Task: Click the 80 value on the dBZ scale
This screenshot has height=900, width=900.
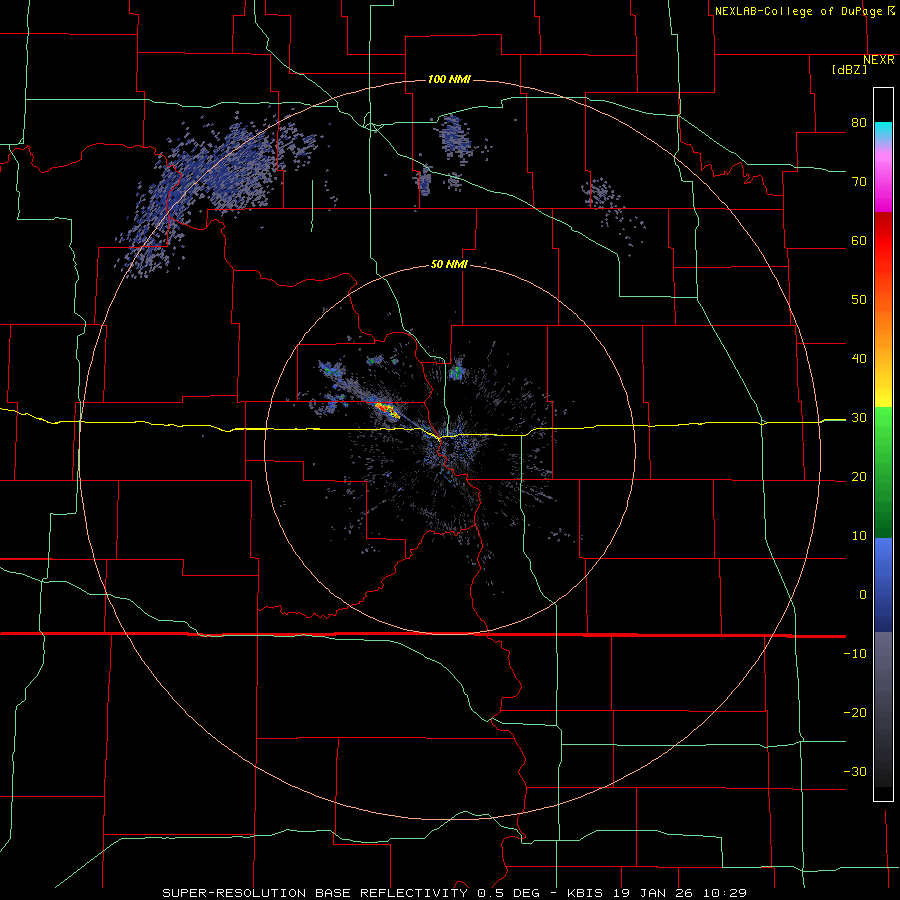Action: coord(859,123)
